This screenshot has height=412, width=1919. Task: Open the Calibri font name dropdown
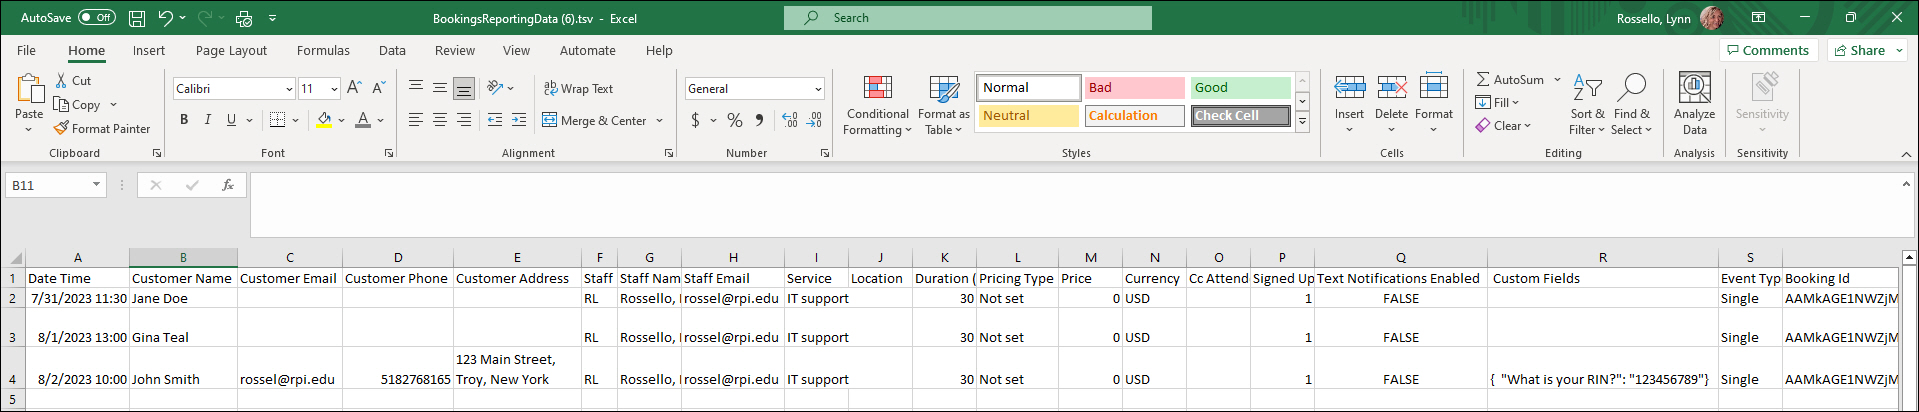tap(289, 89)
